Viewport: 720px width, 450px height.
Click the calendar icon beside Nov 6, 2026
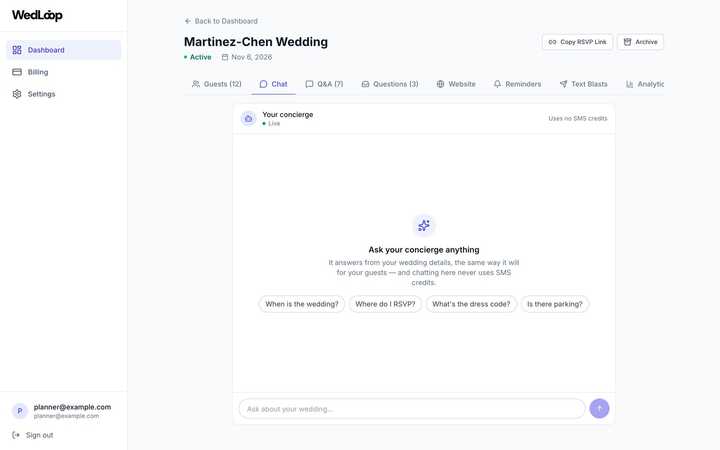(x=225, y=57)
